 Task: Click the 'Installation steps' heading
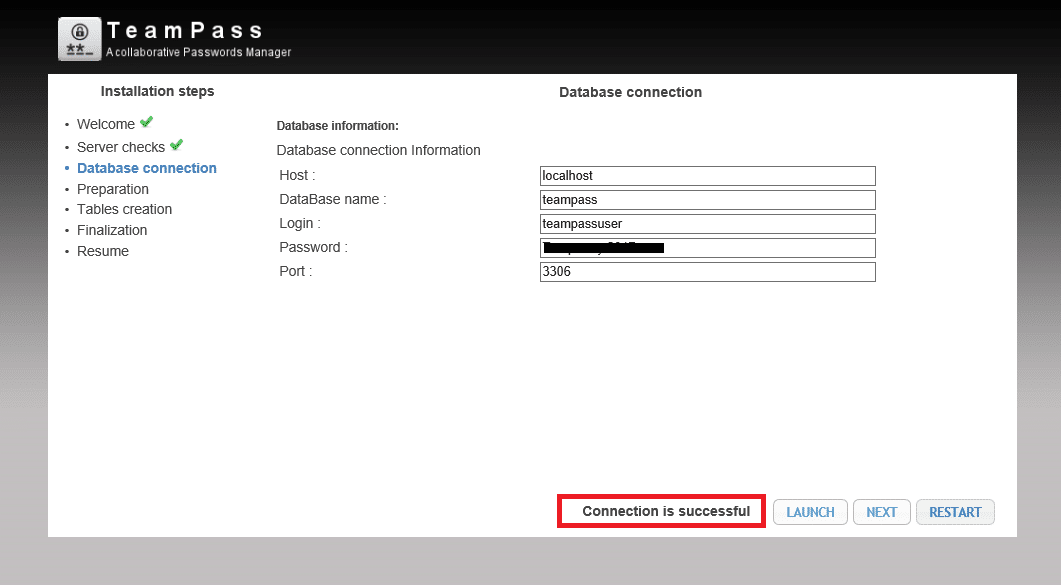coord(157,91)
